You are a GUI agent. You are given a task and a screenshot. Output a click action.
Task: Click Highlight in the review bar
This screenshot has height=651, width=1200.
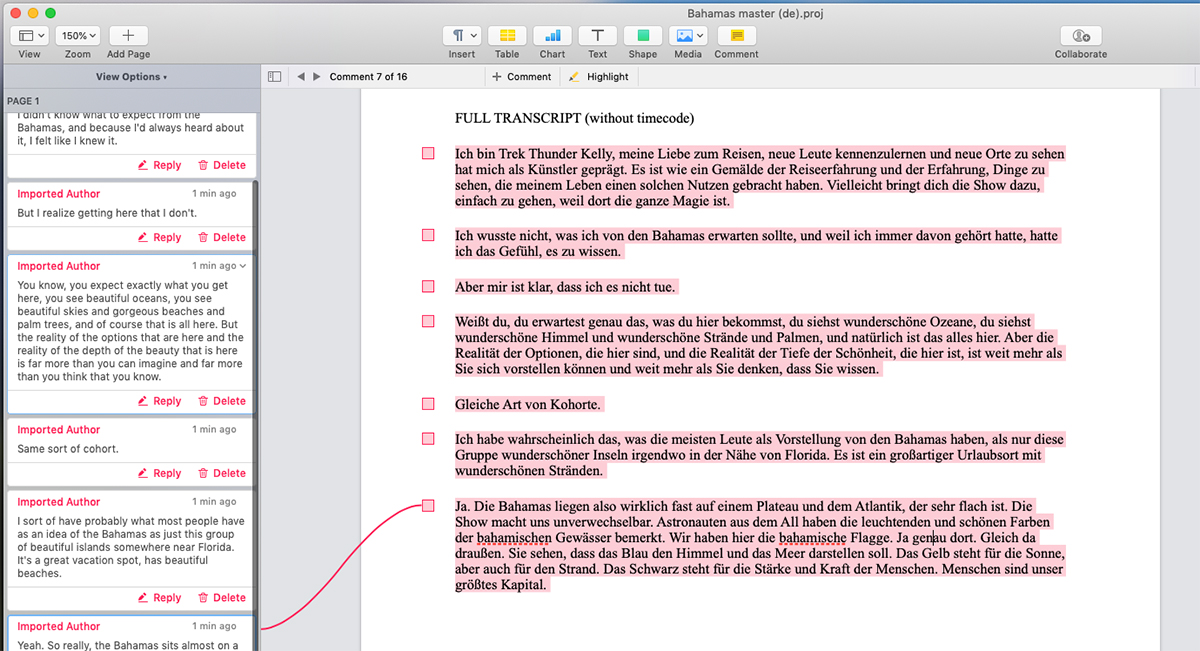[x=599, y=77]
